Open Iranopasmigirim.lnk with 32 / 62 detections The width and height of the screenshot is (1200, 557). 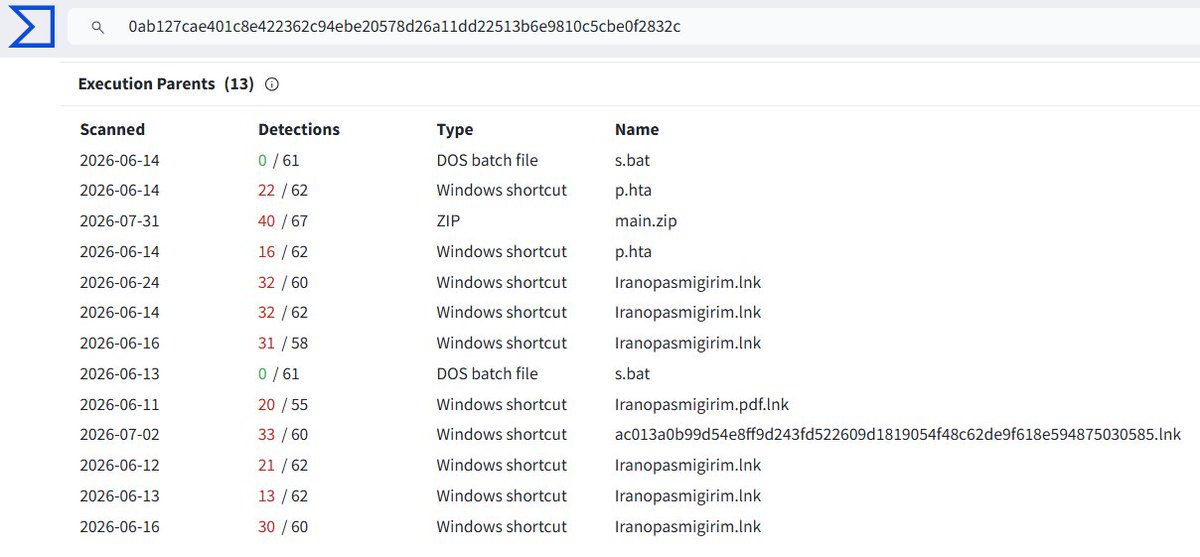pos(688,312)
